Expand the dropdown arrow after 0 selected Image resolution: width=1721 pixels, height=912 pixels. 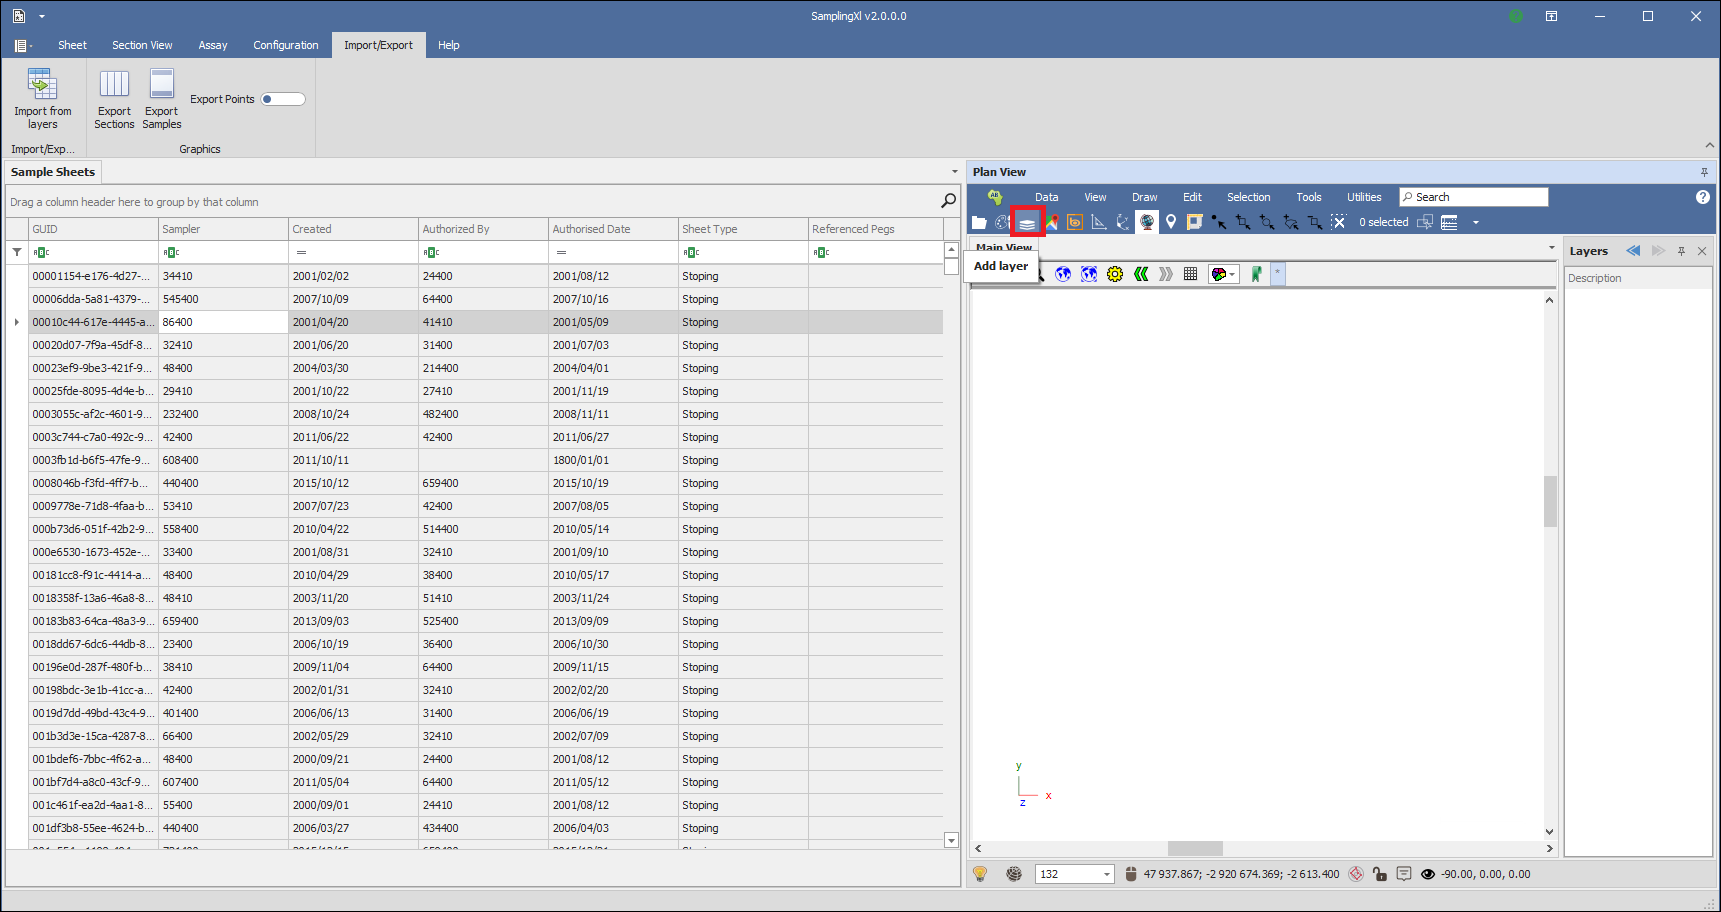pos(1476,222)
